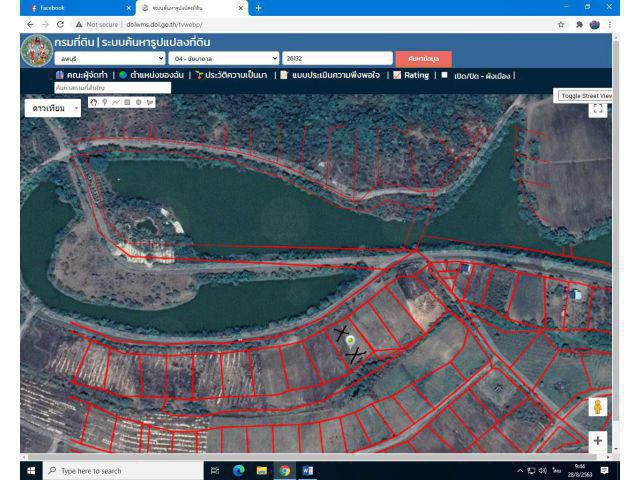Select the hand pan drawing tool
Image resolution: width=640 pixels, height=480 pixels.
point(94,102)
